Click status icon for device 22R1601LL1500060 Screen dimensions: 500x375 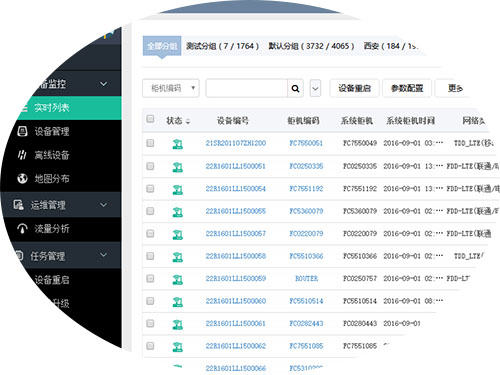178,301
